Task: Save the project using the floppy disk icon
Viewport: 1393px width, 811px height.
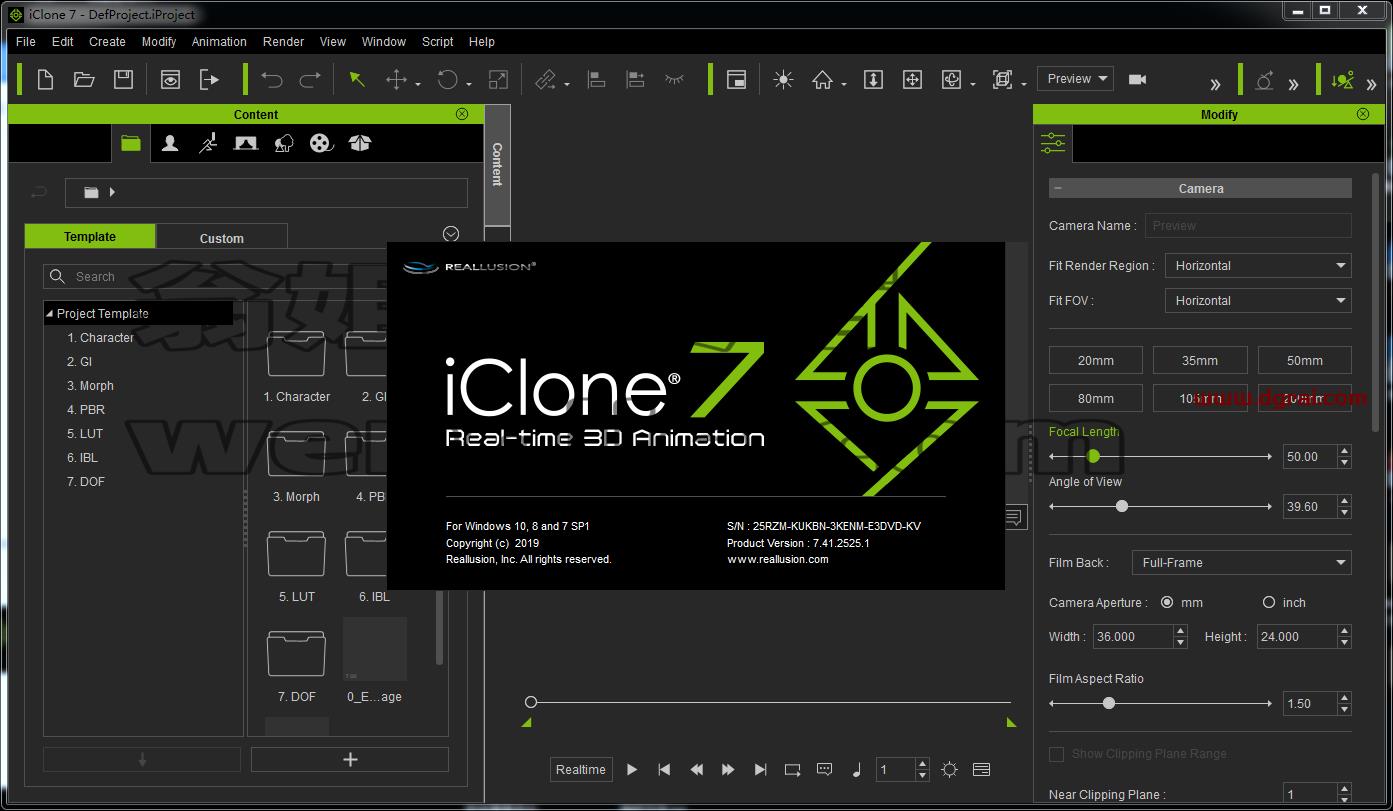Action: [x=123, y=80]
